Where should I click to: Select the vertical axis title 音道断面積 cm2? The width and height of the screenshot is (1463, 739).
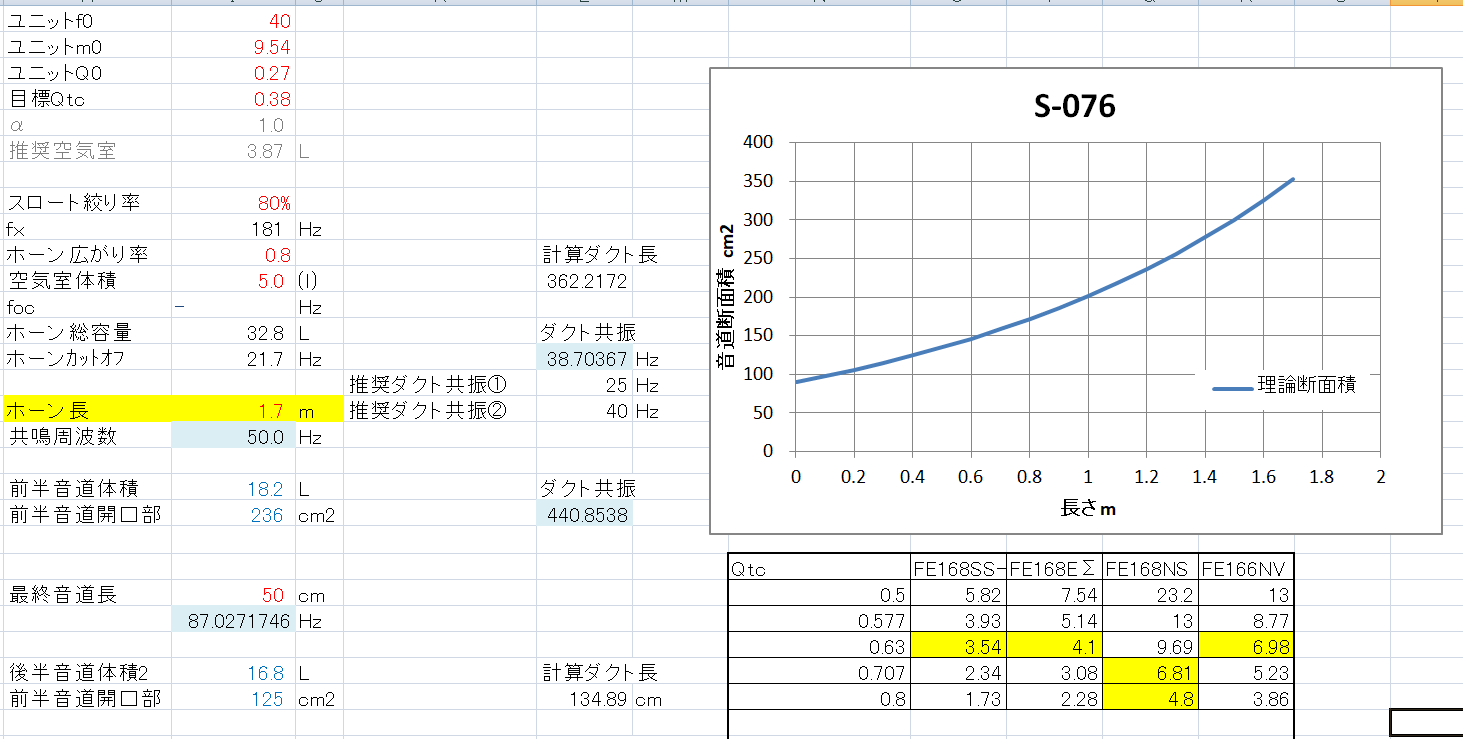point(727,296)
